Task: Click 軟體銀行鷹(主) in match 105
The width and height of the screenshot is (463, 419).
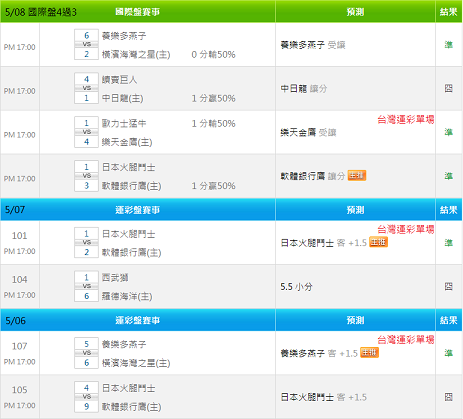Action: tap(131, 407)
